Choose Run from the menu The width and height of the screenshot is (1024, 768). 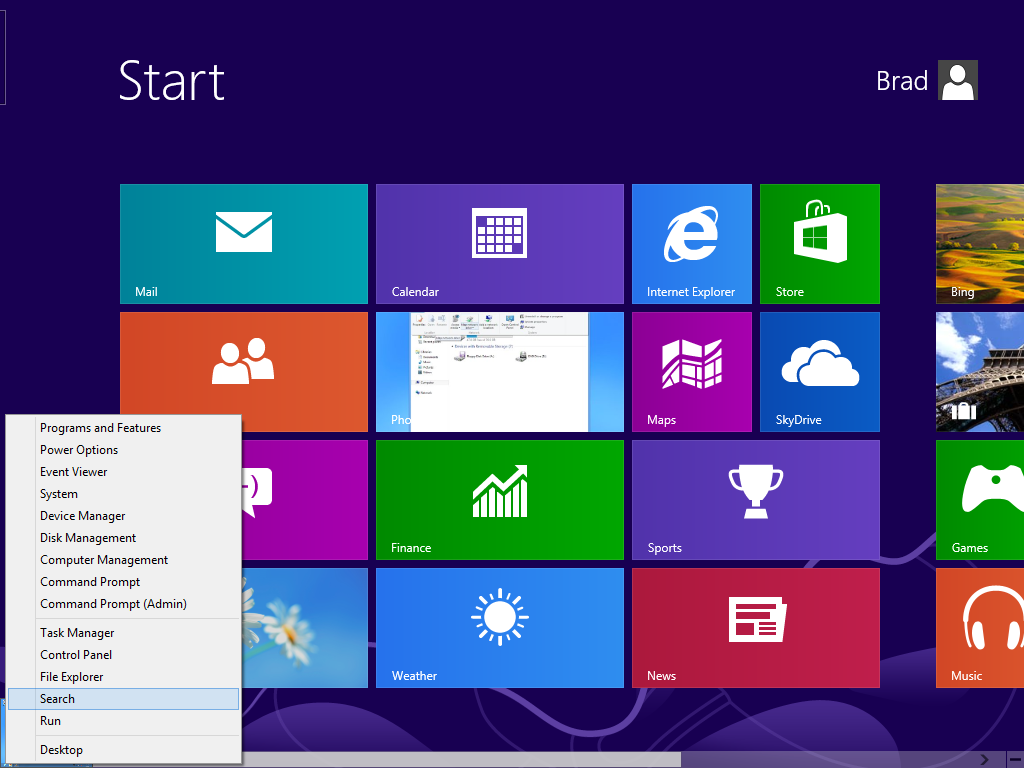click(x=123, y=721)
